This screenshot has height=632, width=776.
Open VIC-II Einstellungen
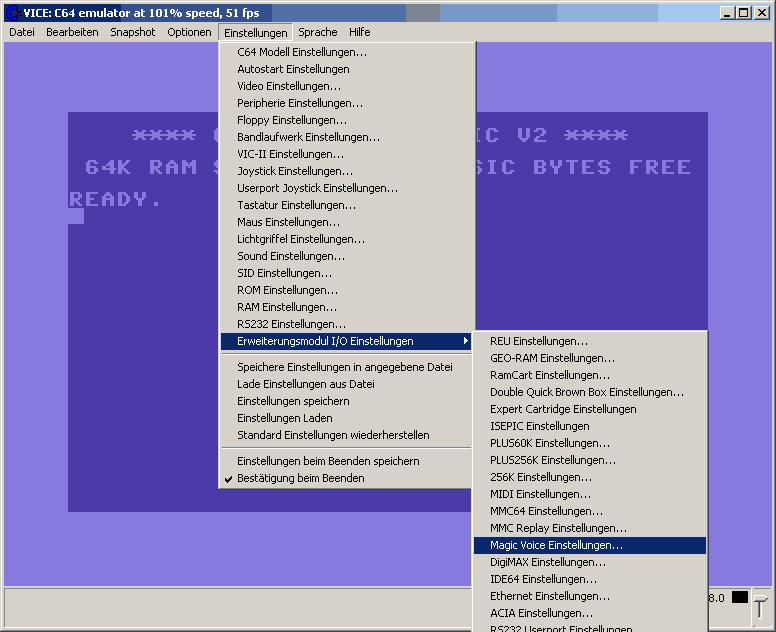tap(290, 154)
